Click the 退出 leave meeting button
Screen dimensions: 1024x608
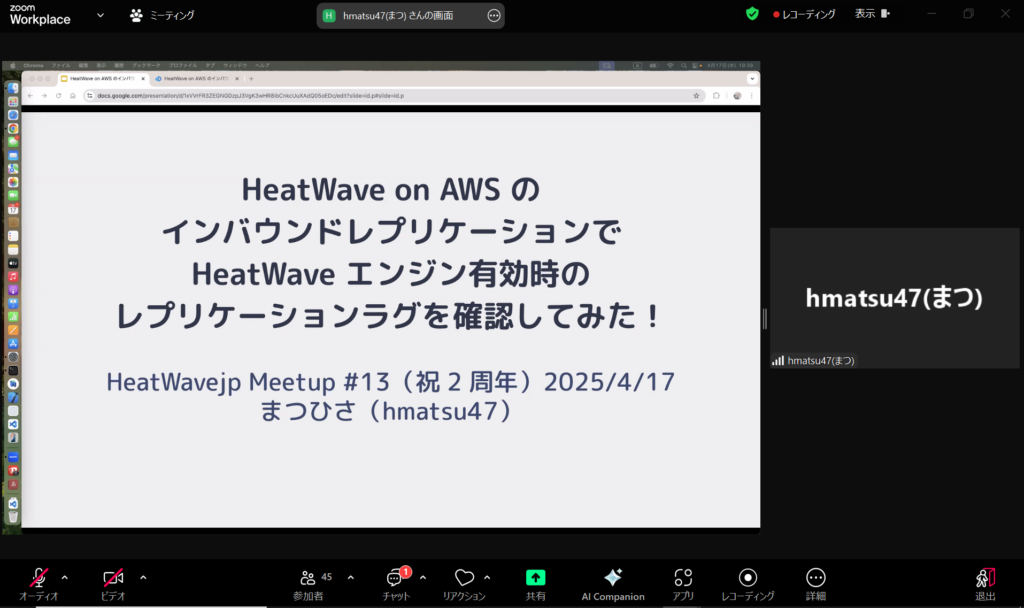click(x=985, y=584)
